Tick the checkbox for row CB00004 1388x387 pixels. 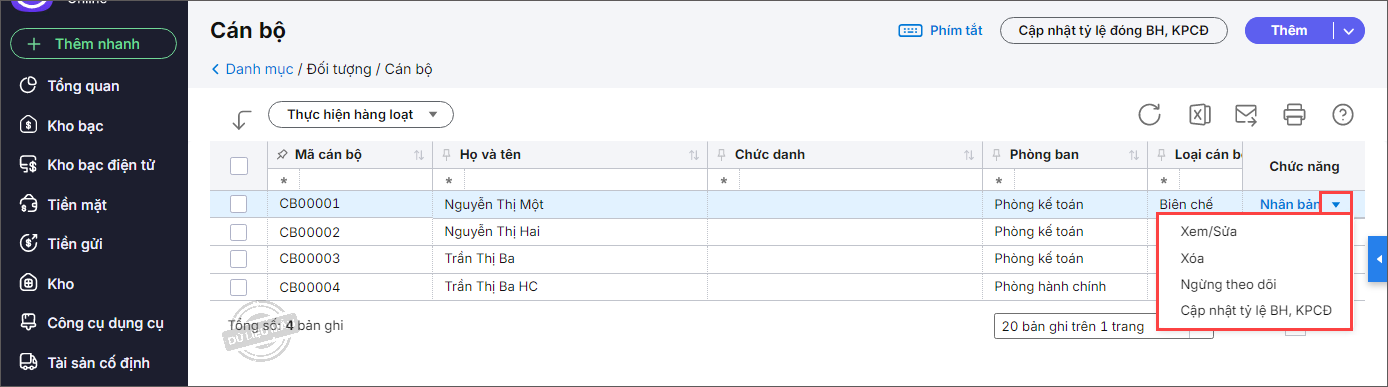click(238, 287)
